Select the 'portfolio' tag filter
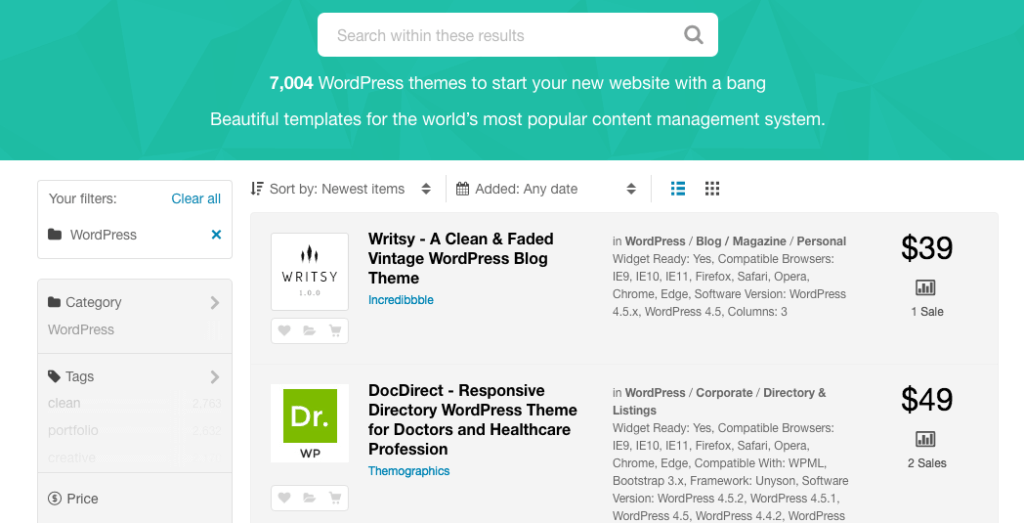 point(73,431)
